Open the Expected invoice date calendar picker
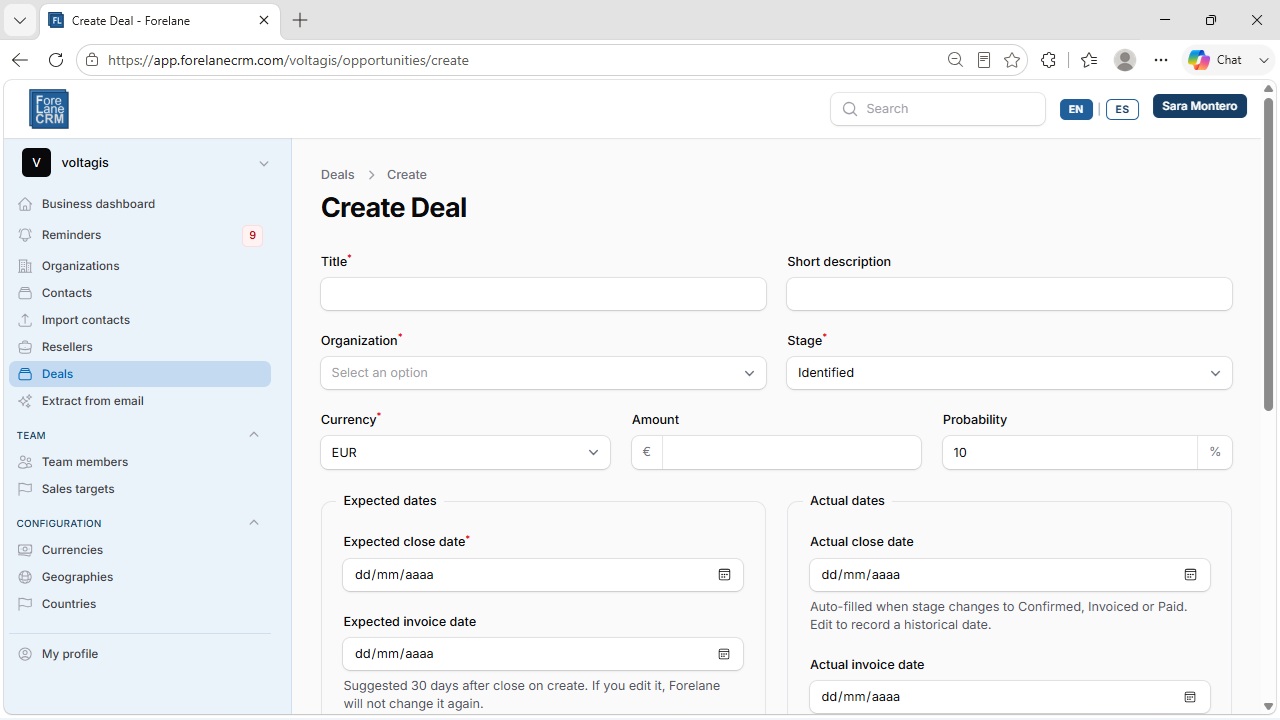1280x720 pixels. point(724,654)
